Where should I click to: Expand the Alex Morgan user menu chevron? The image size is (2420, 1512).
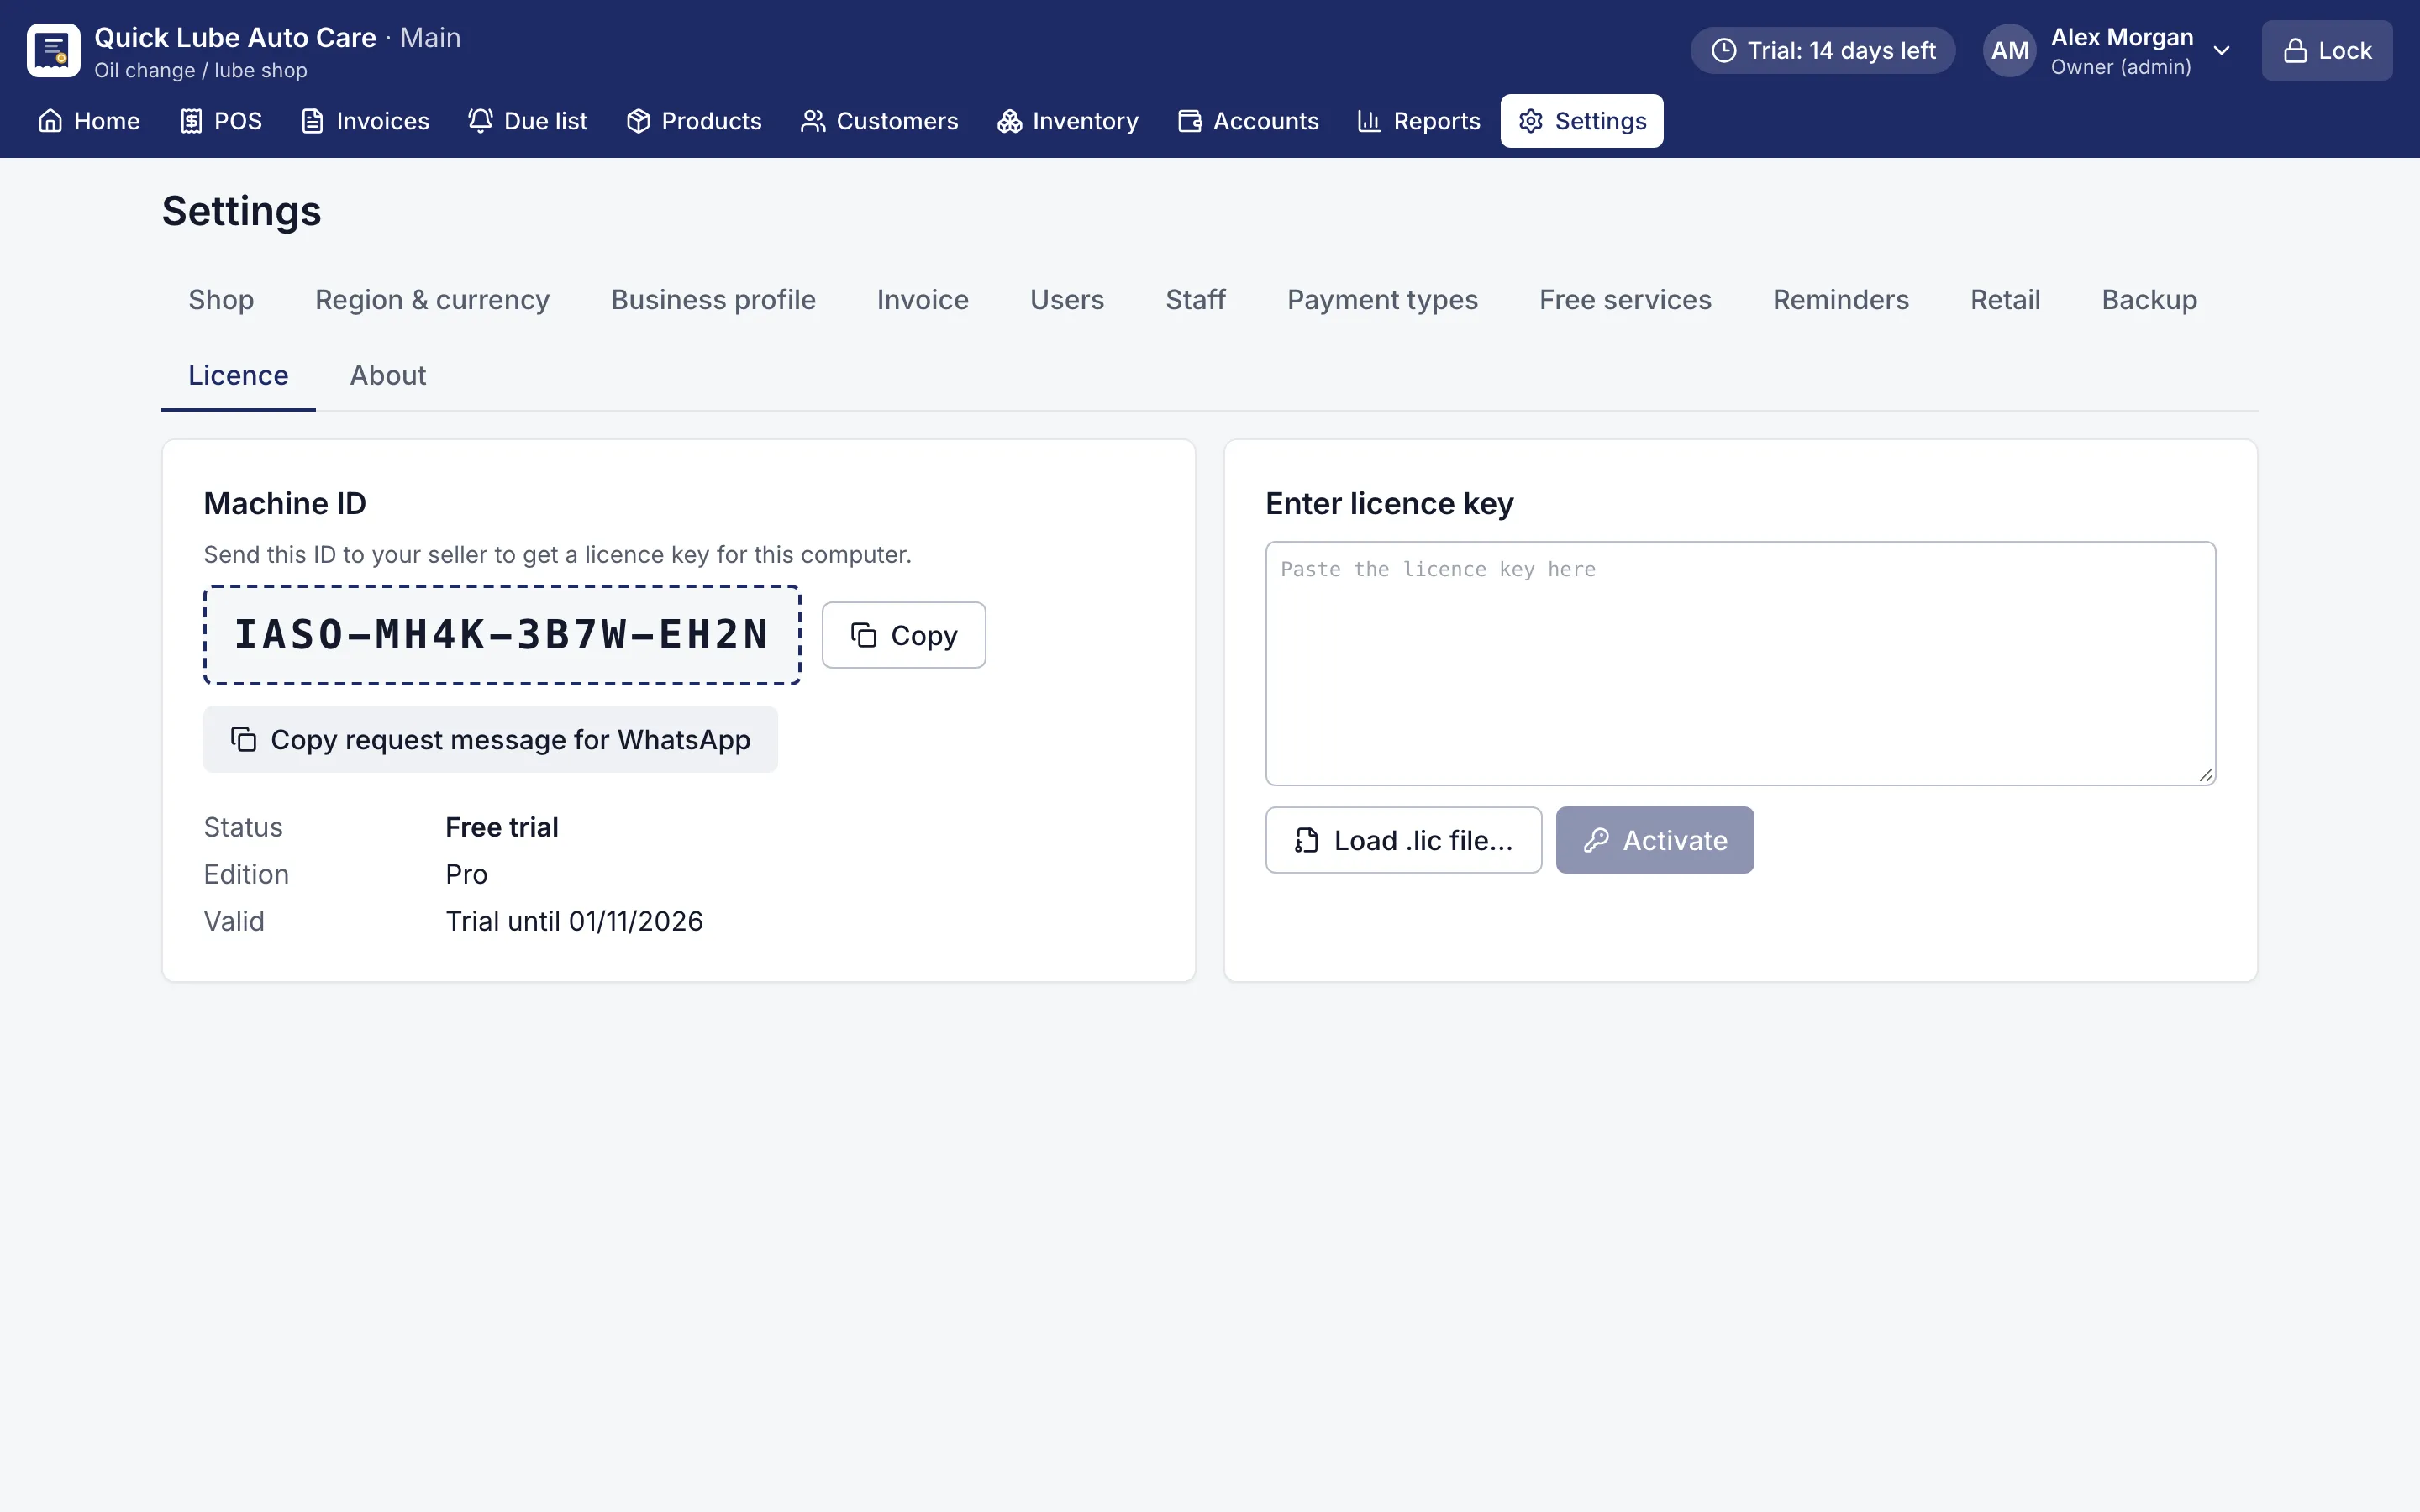[x=2221, y=51]
